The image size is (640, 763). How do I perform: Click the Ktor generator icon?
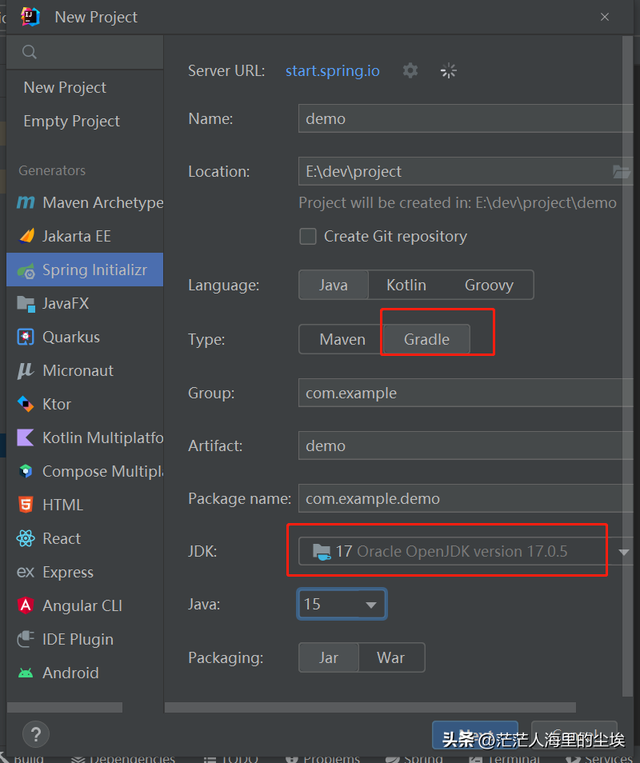26,404
